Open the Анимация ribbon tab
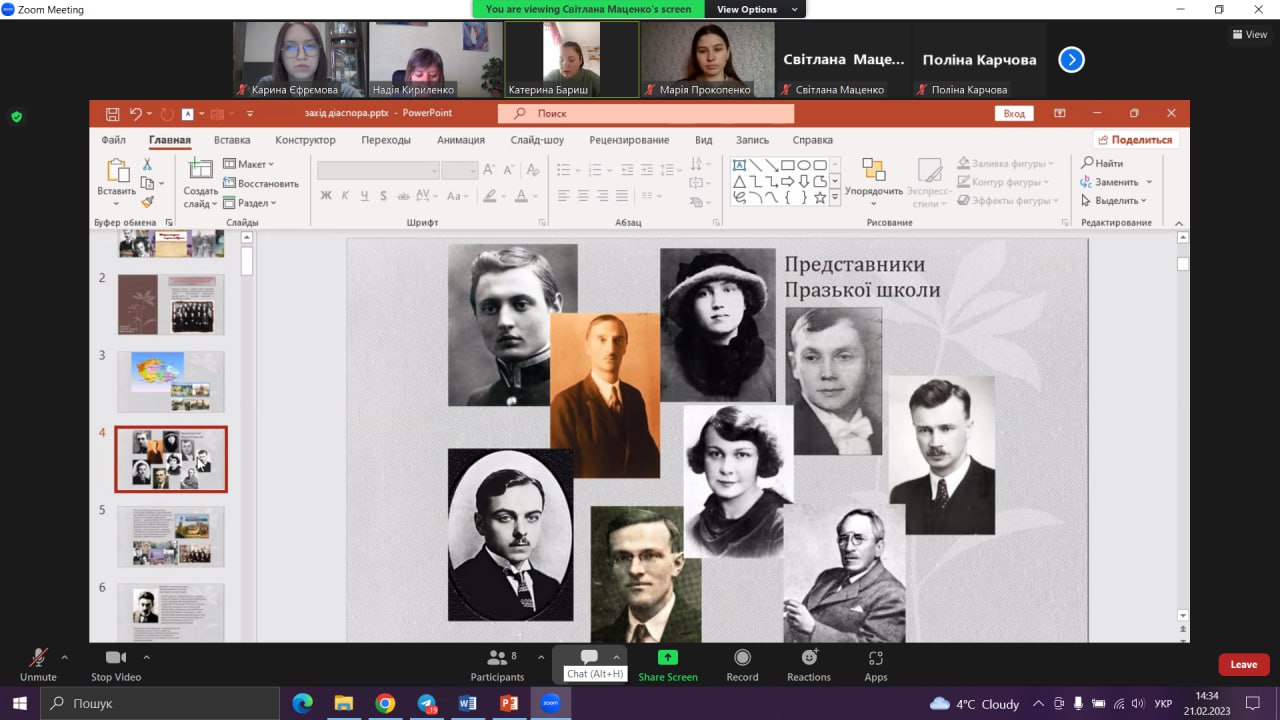This screenshot has width=1280, height=720. click(460, 140)
